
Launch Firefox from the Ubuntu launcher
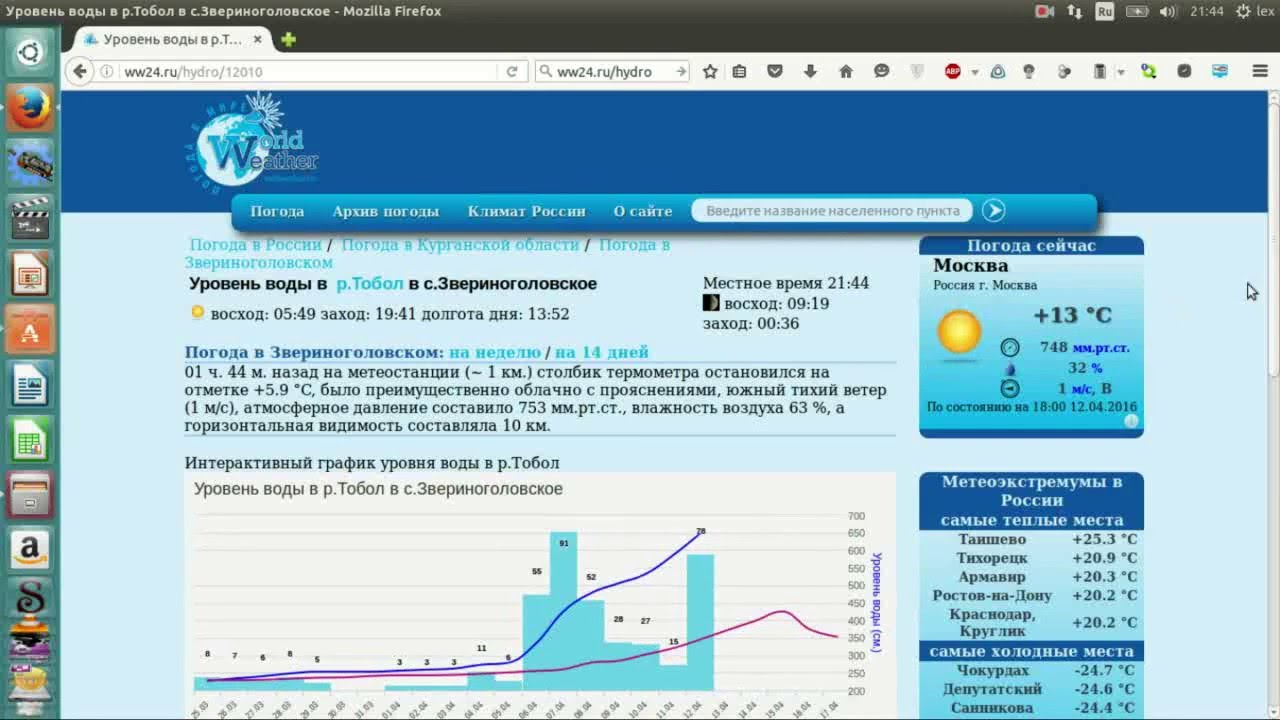coord(29,108)
